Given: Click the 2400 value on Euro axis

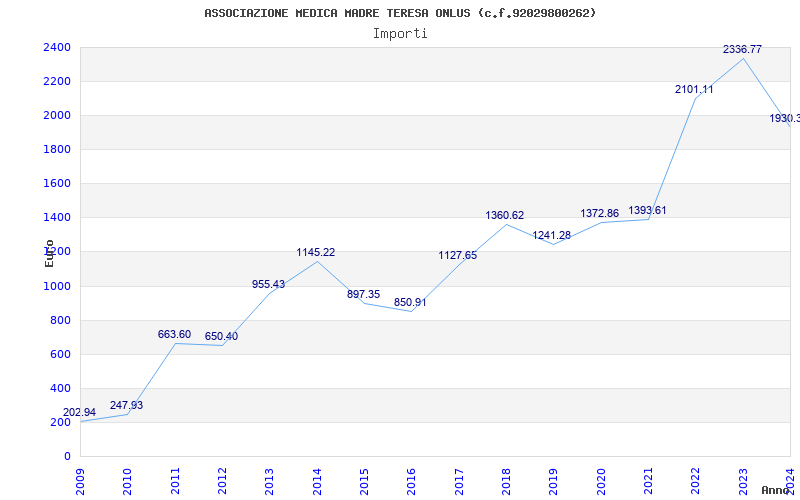Looking at the screenshot, I should 57,47.
